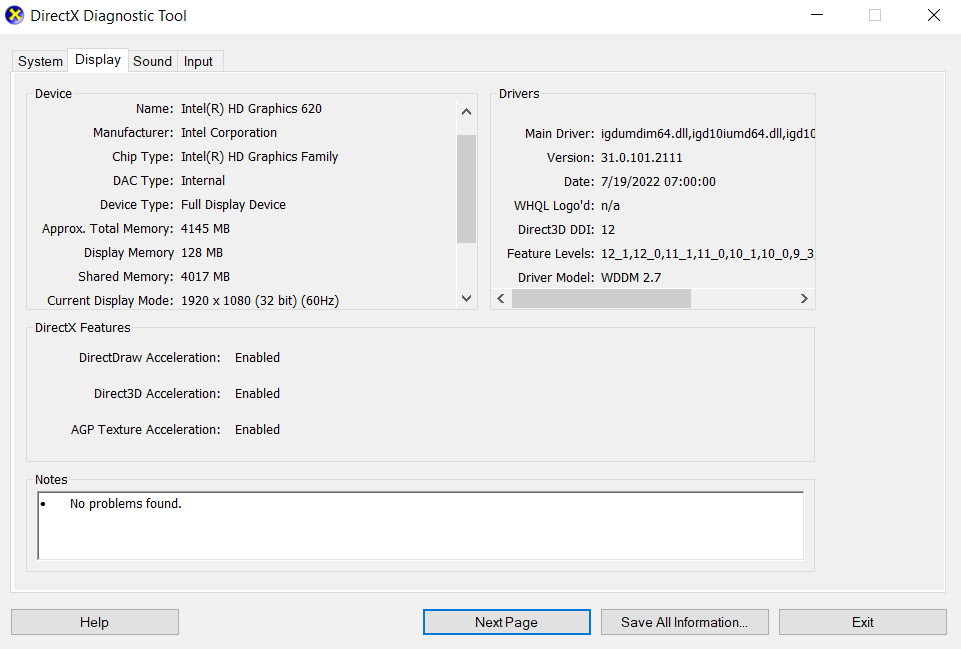Click the Next Page button
This screenshot has width=961, height=649.
[507, 622]
